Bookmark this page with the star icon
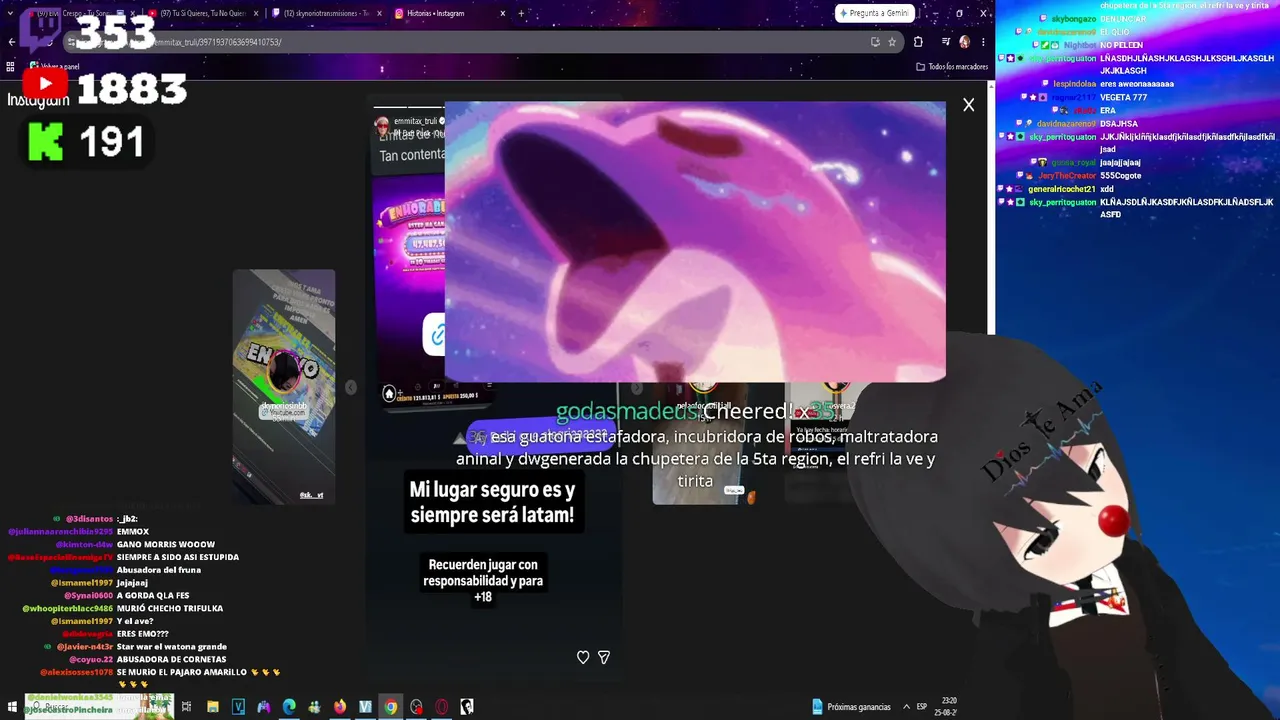This screenshot has width=1280, height=720. 892,42
